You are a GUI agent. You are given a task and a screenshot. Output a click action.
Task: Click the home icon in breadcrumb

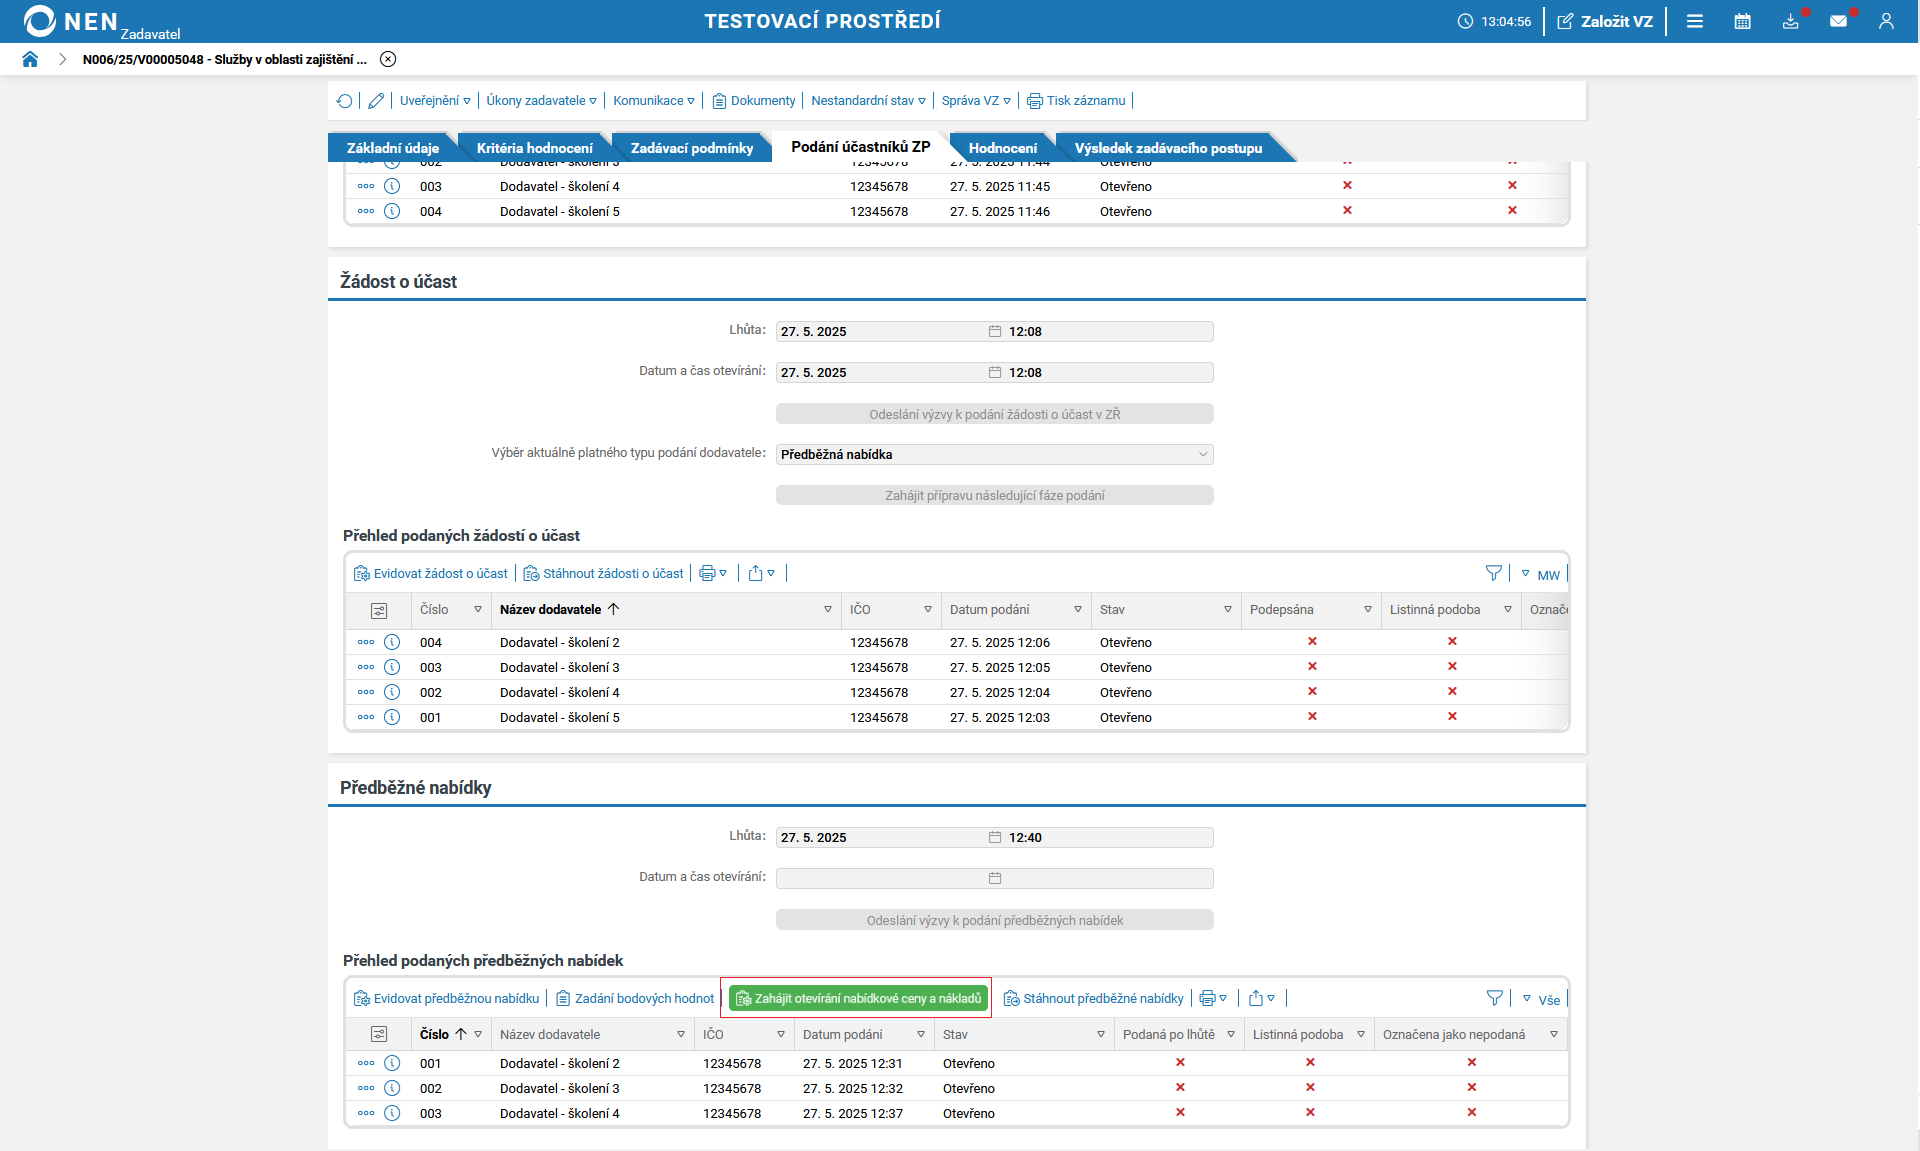point(30,59)
